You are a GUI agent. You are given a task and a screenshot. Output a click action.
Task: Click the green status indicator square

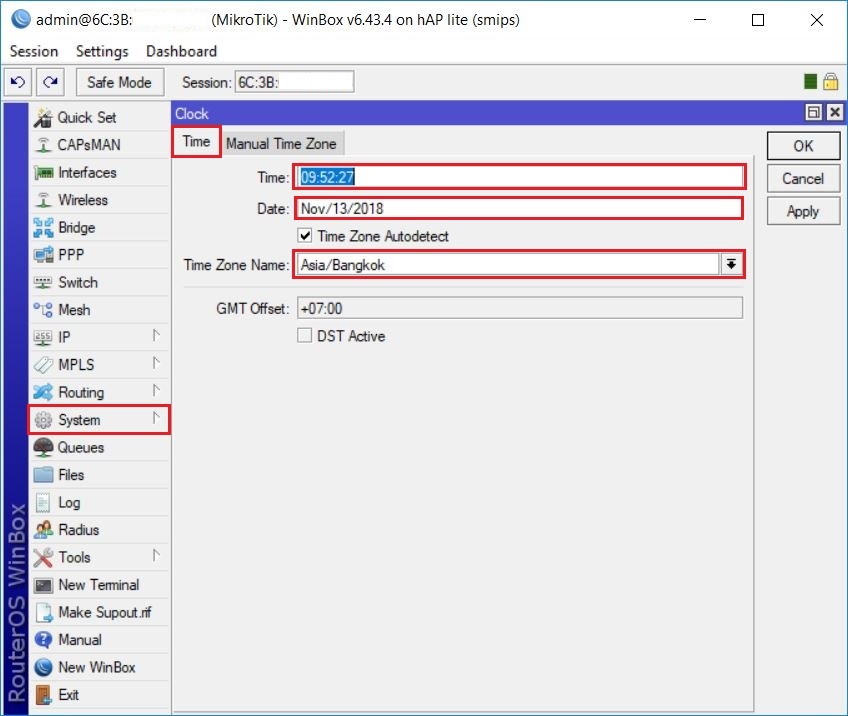coord(810,82)
